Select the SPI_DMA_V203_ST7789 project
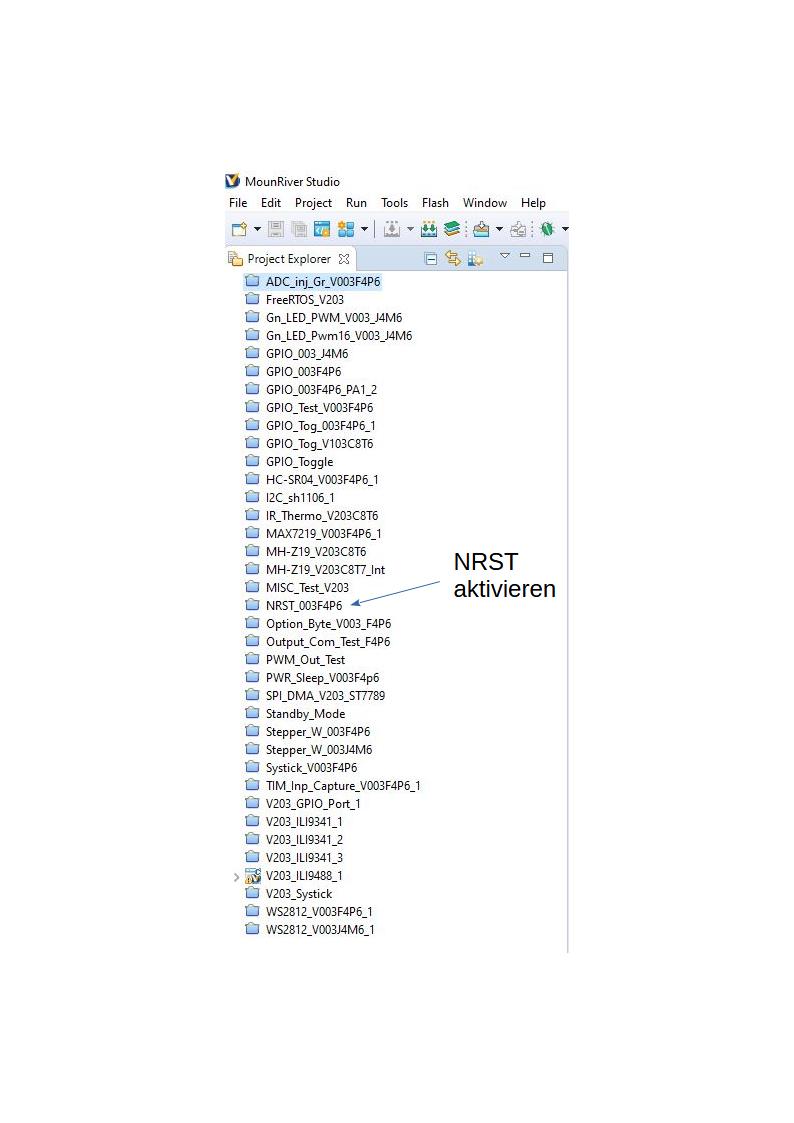This screenshot has height=1123, width=794. 325,695
